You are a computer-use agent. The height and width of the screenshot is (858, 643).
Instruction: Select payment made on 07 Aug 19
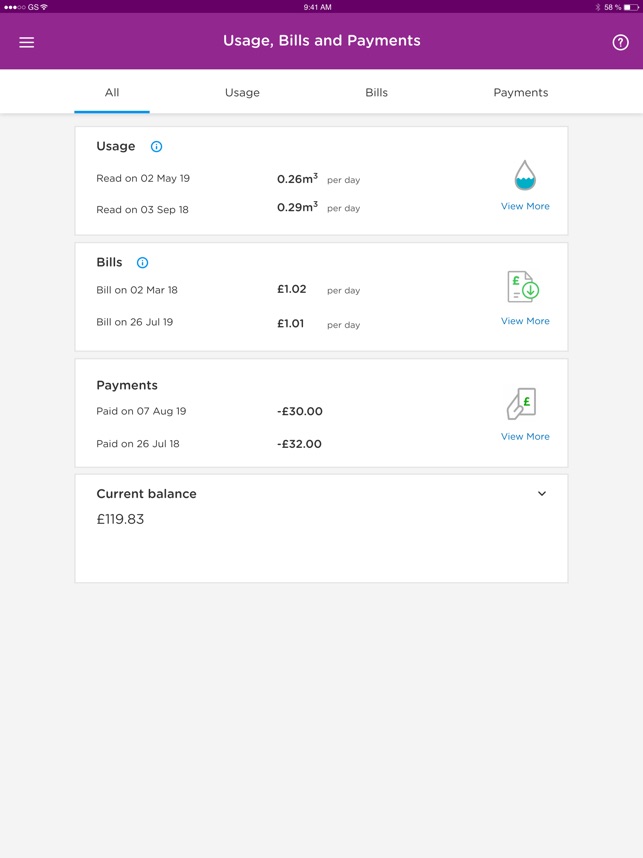tap(141, 411)
